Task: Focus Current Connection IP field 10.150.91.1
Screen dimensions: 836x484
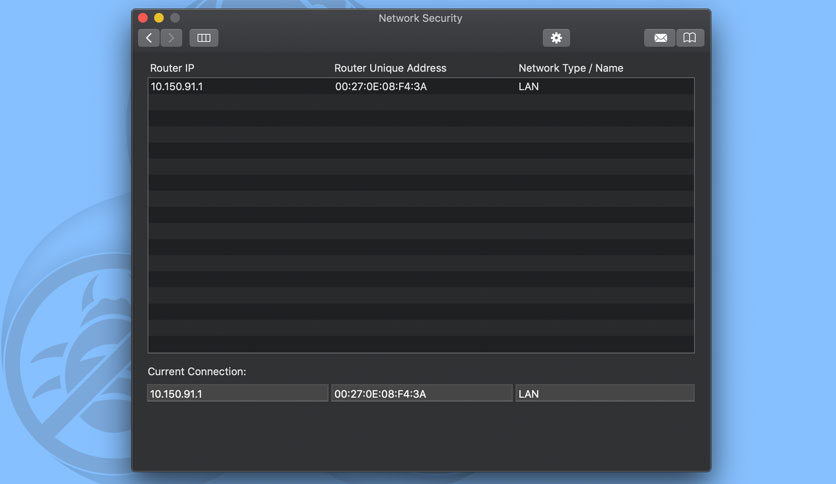Action: click(238, 393)
